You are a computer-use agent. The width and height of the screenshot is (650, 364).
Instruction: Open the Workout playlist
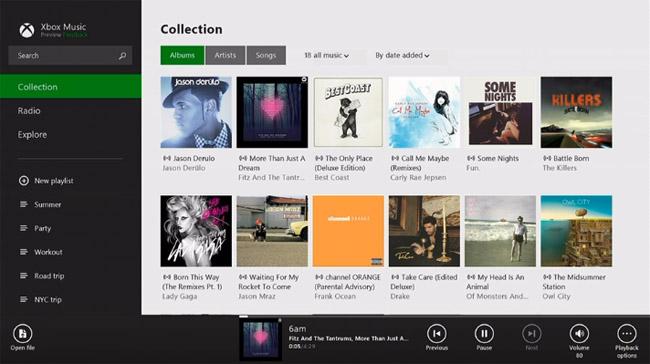tap(48, 252)
